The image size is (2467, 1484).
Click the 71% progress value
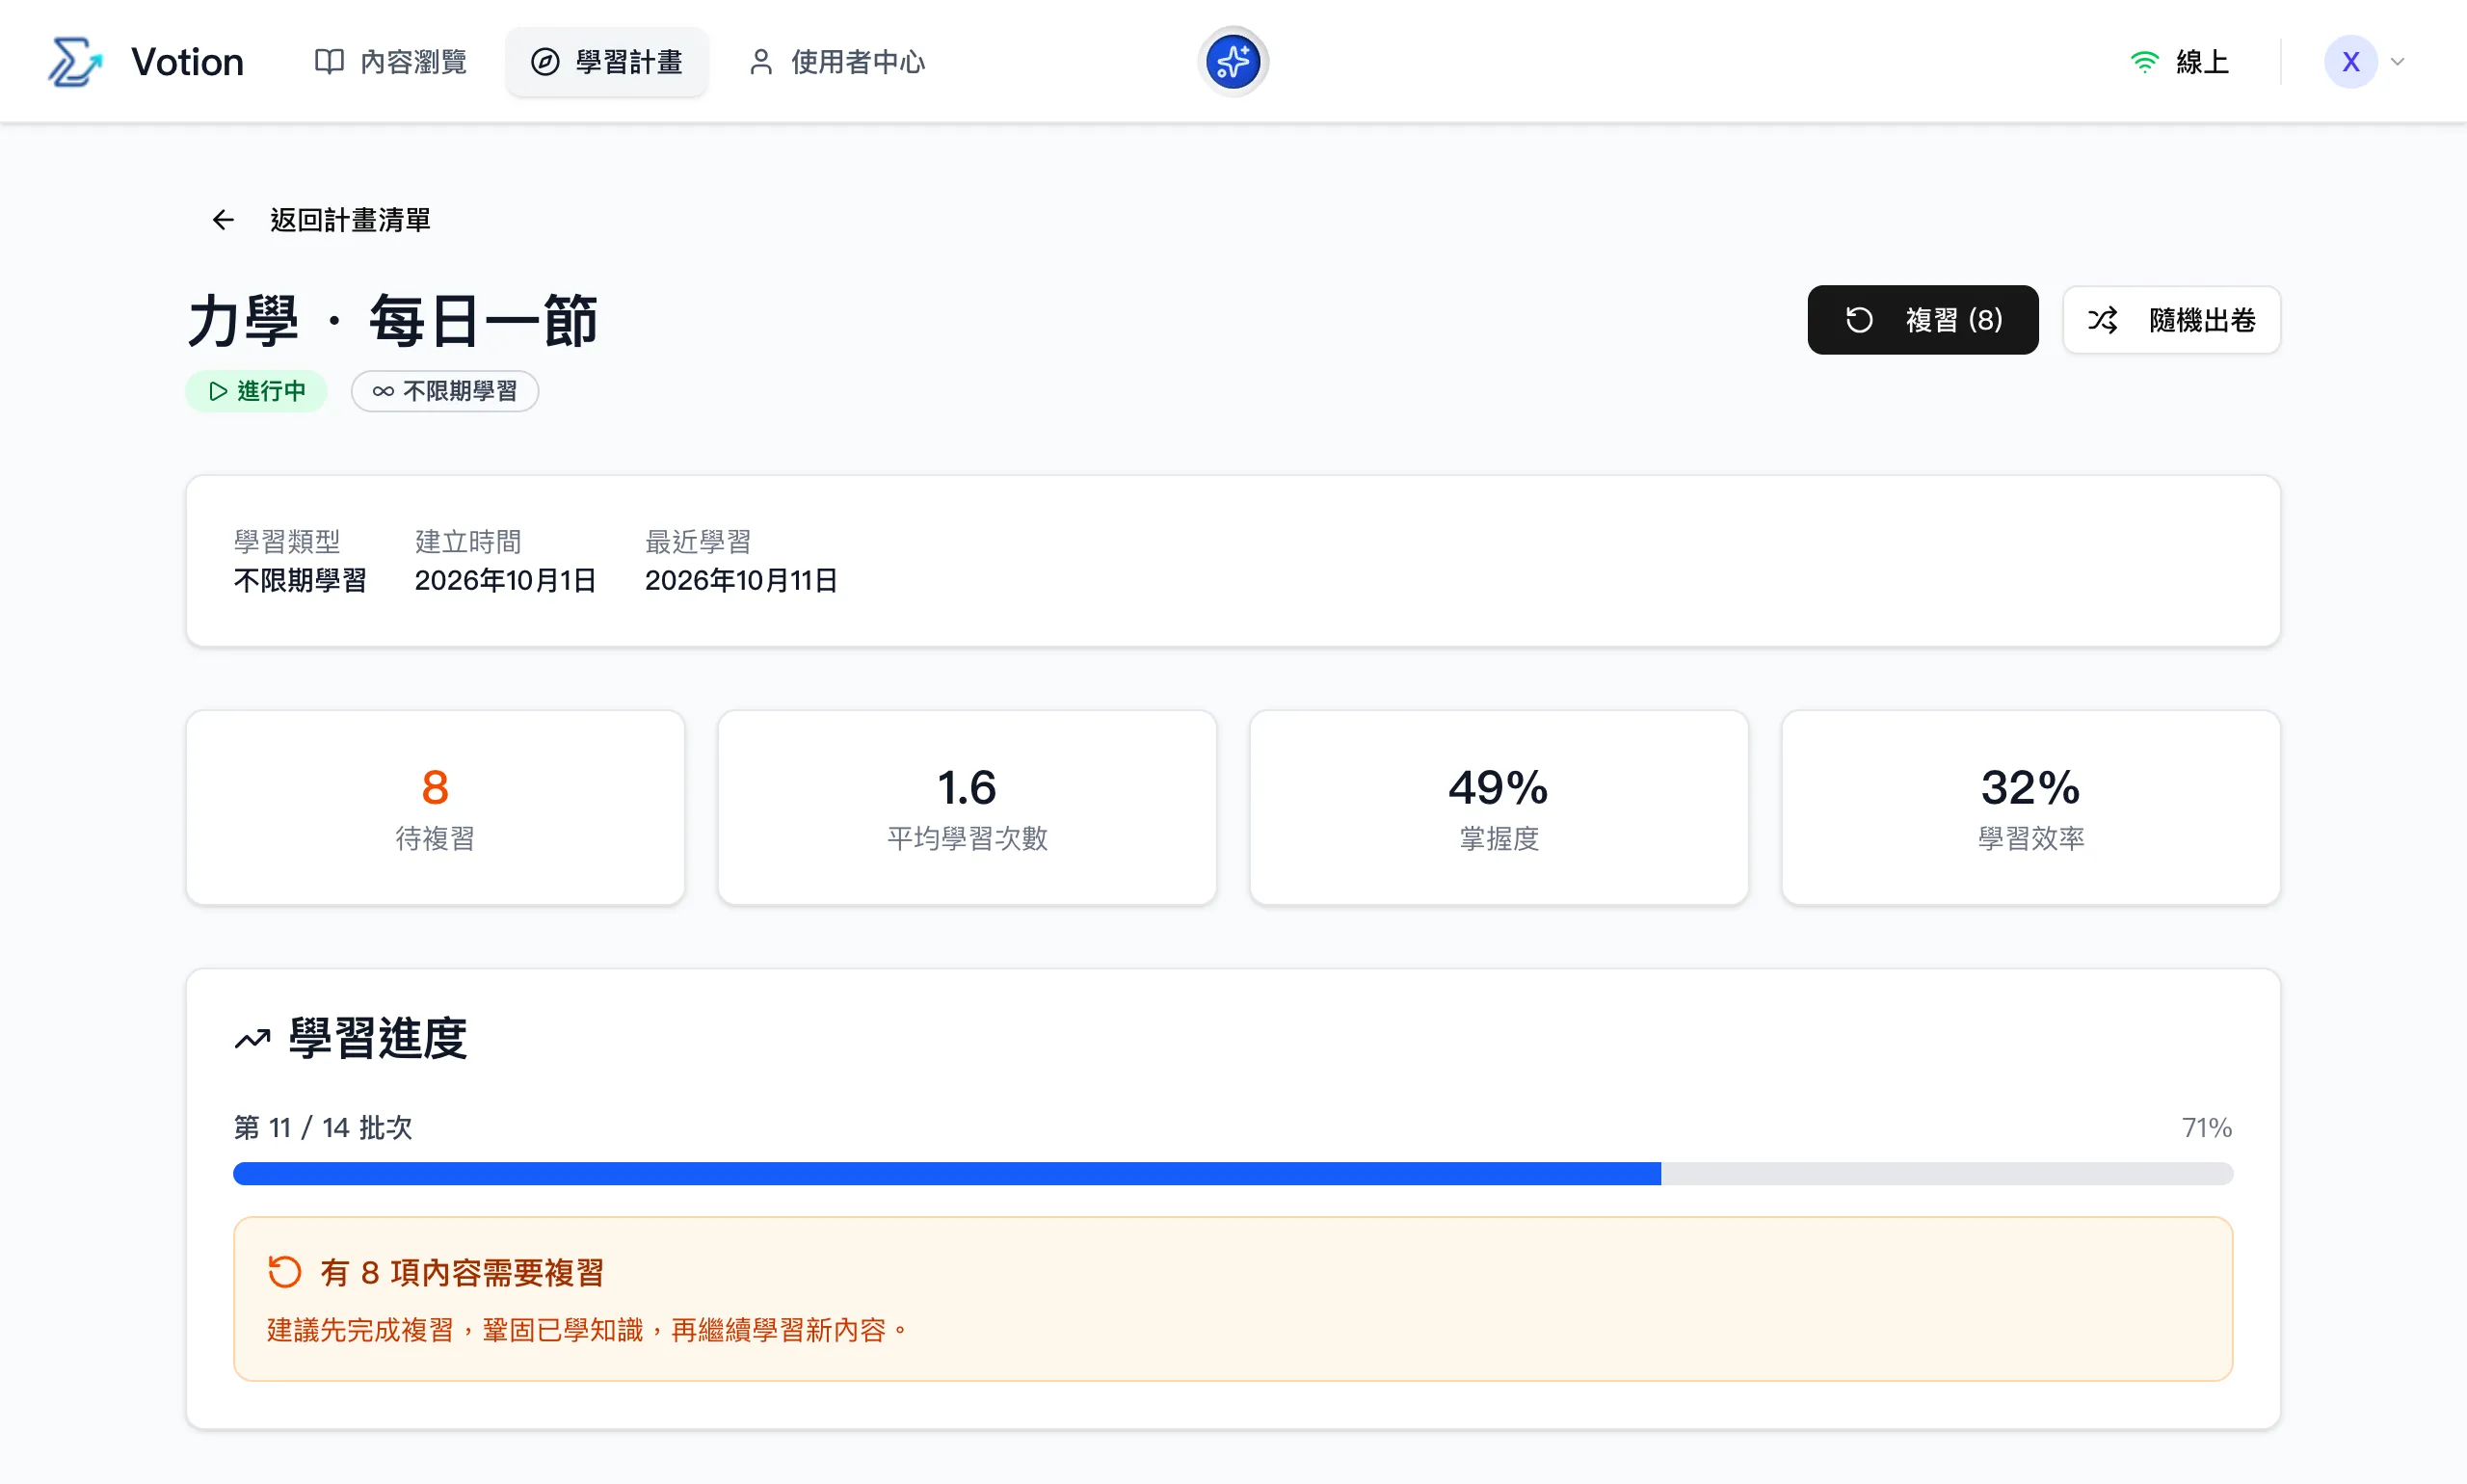pos(2206,1127)
